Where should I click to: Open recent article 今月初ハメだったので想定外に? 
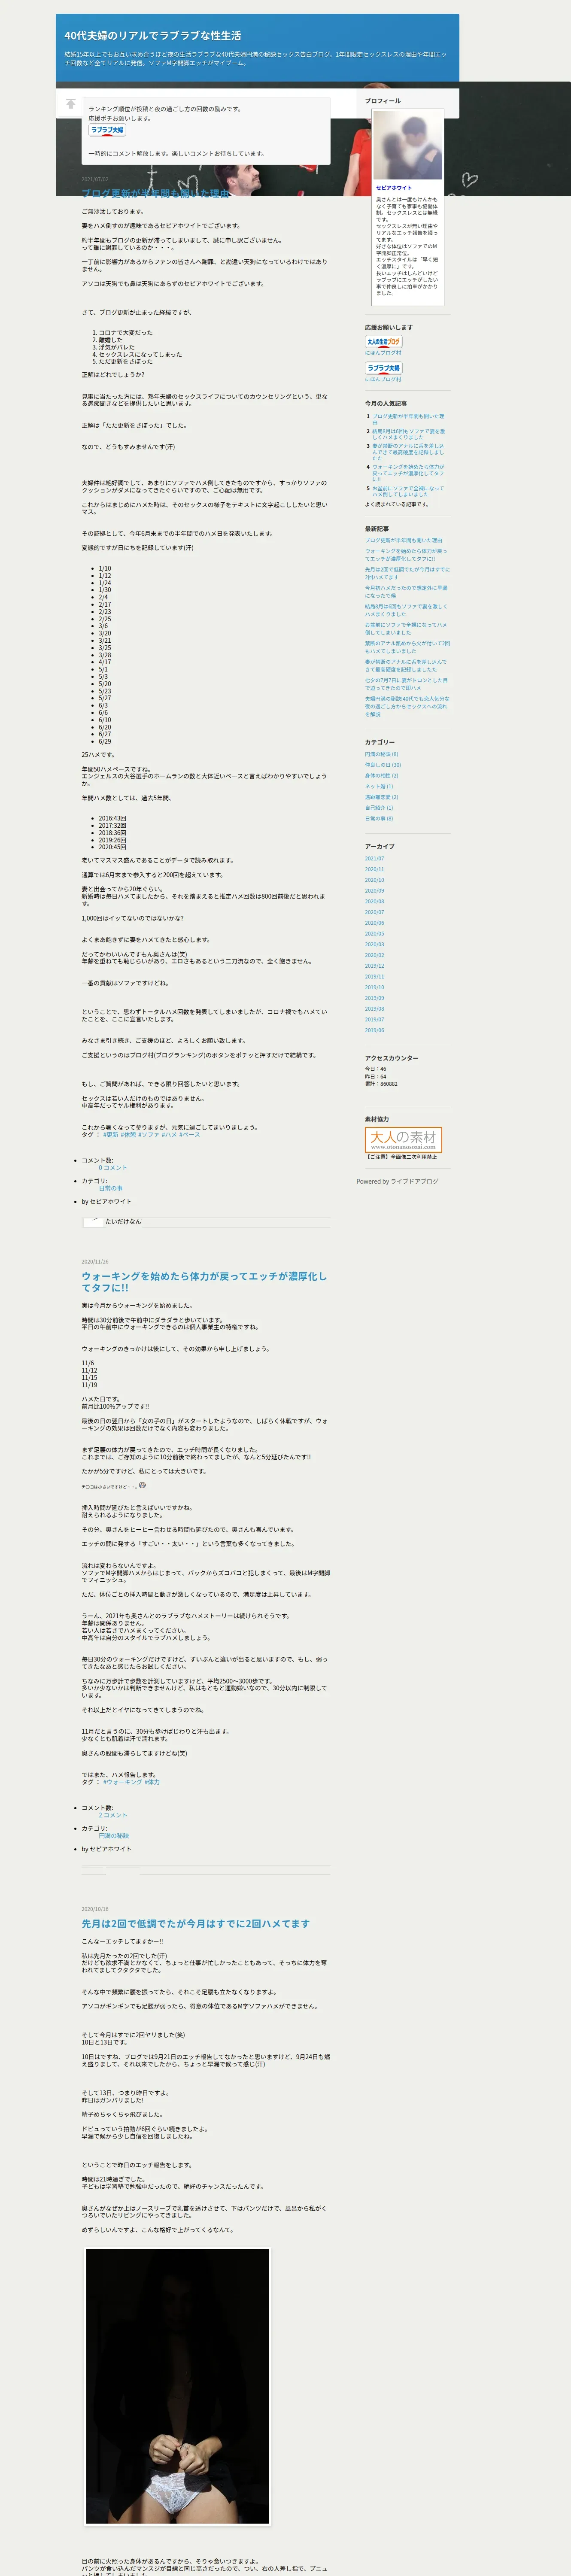coord(406,591)
